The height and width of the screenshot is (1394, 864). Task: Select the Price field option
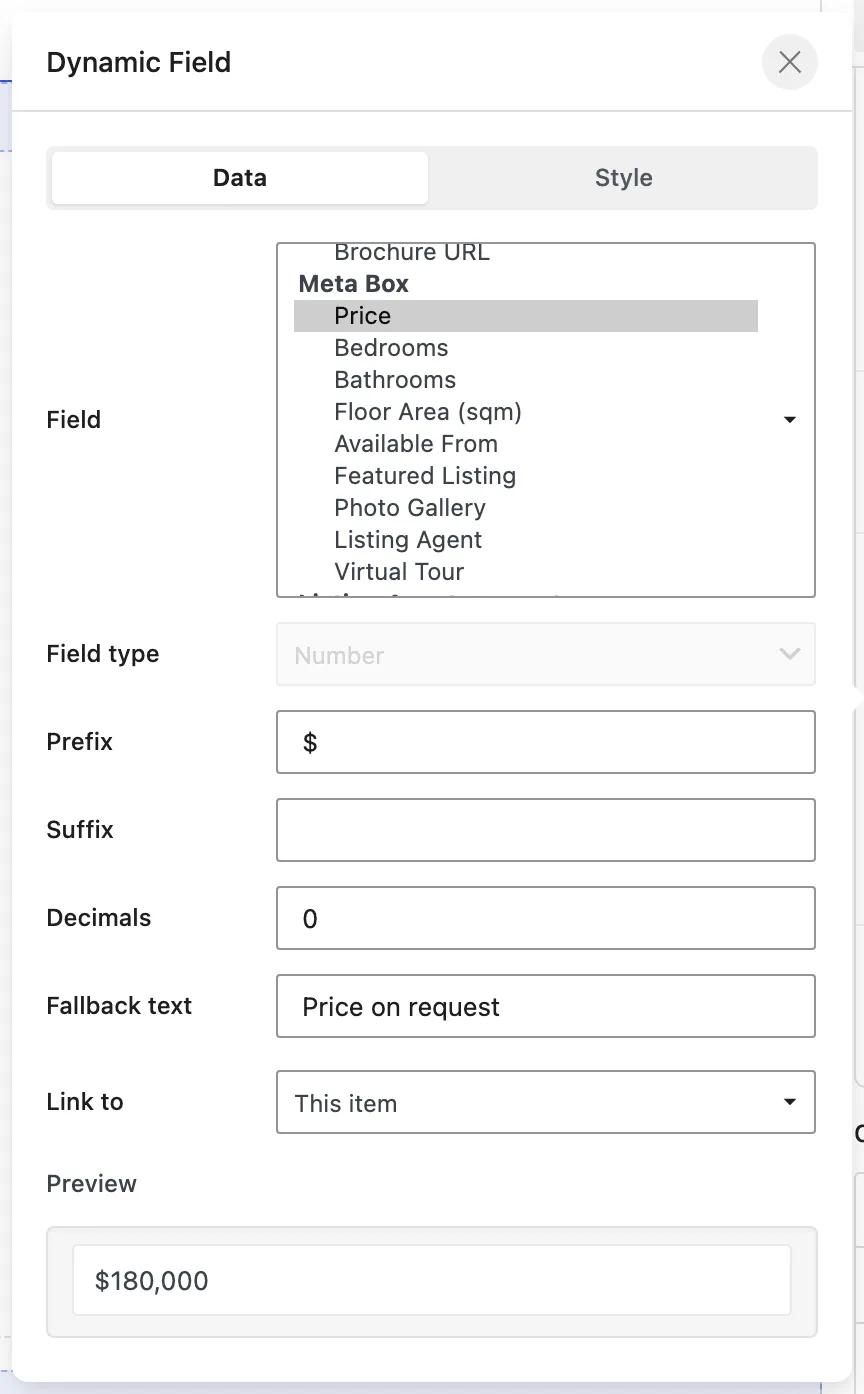click(526, 316)
